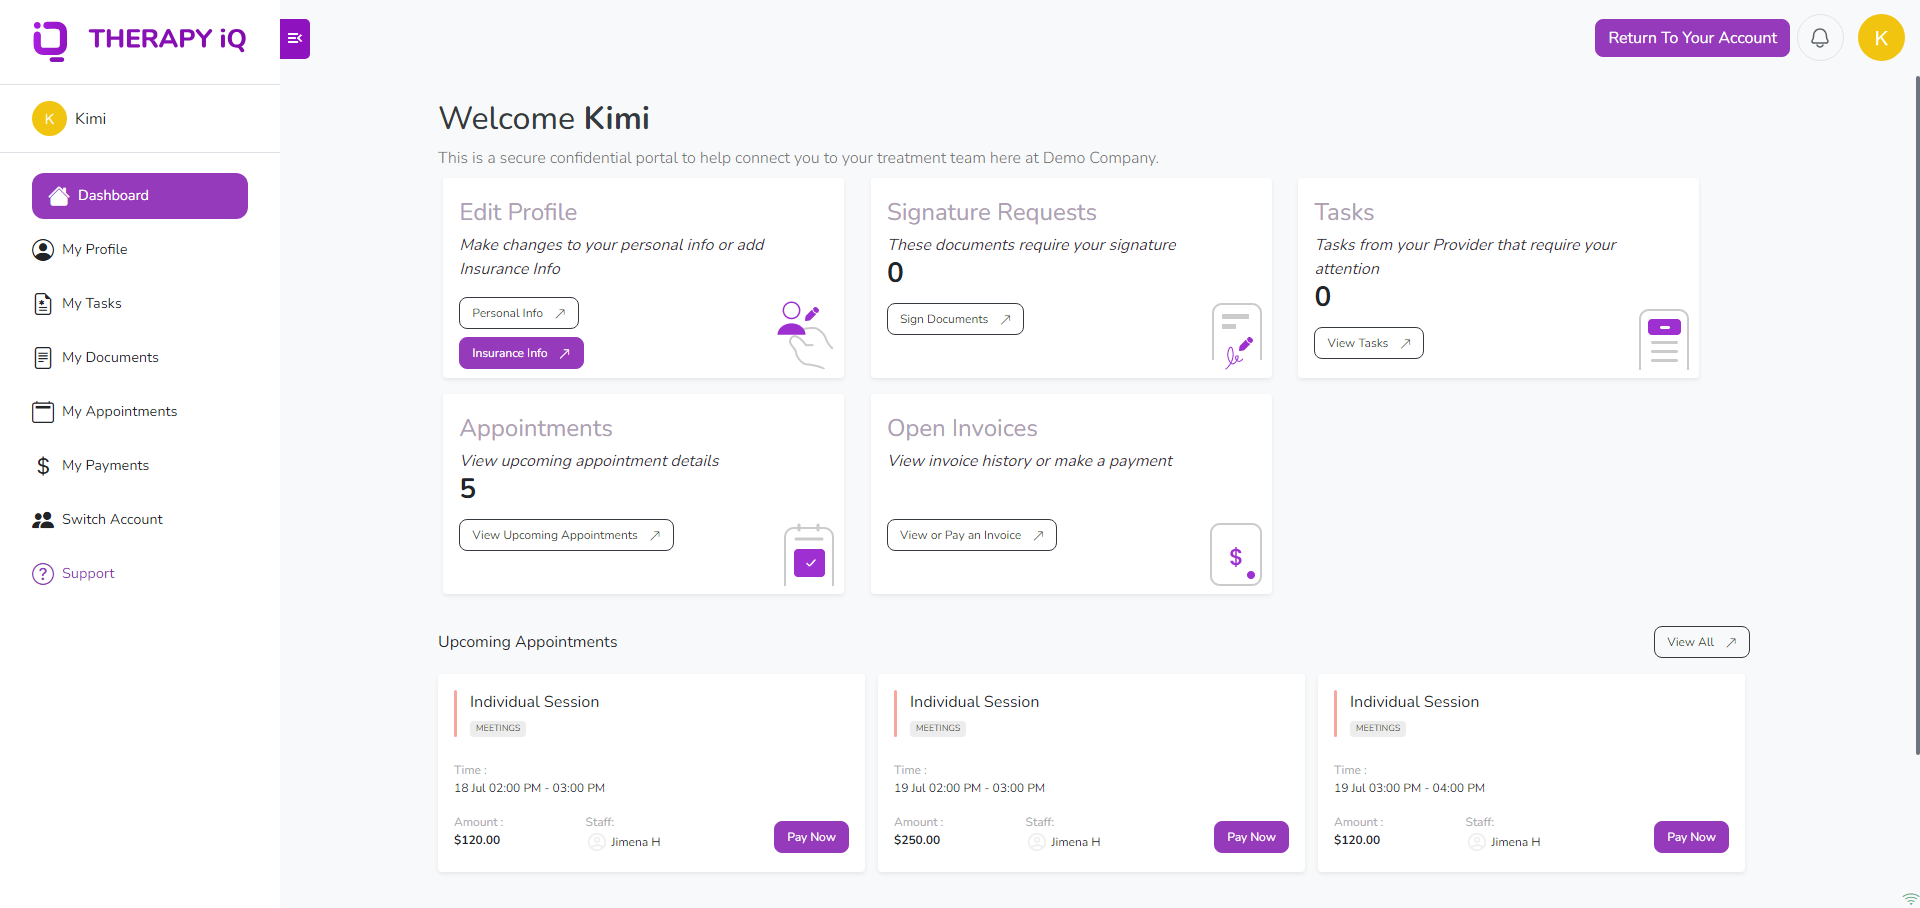Open Sign Documents from Signature Requests
The image size is (1920, 908).
tap(954, 319)
